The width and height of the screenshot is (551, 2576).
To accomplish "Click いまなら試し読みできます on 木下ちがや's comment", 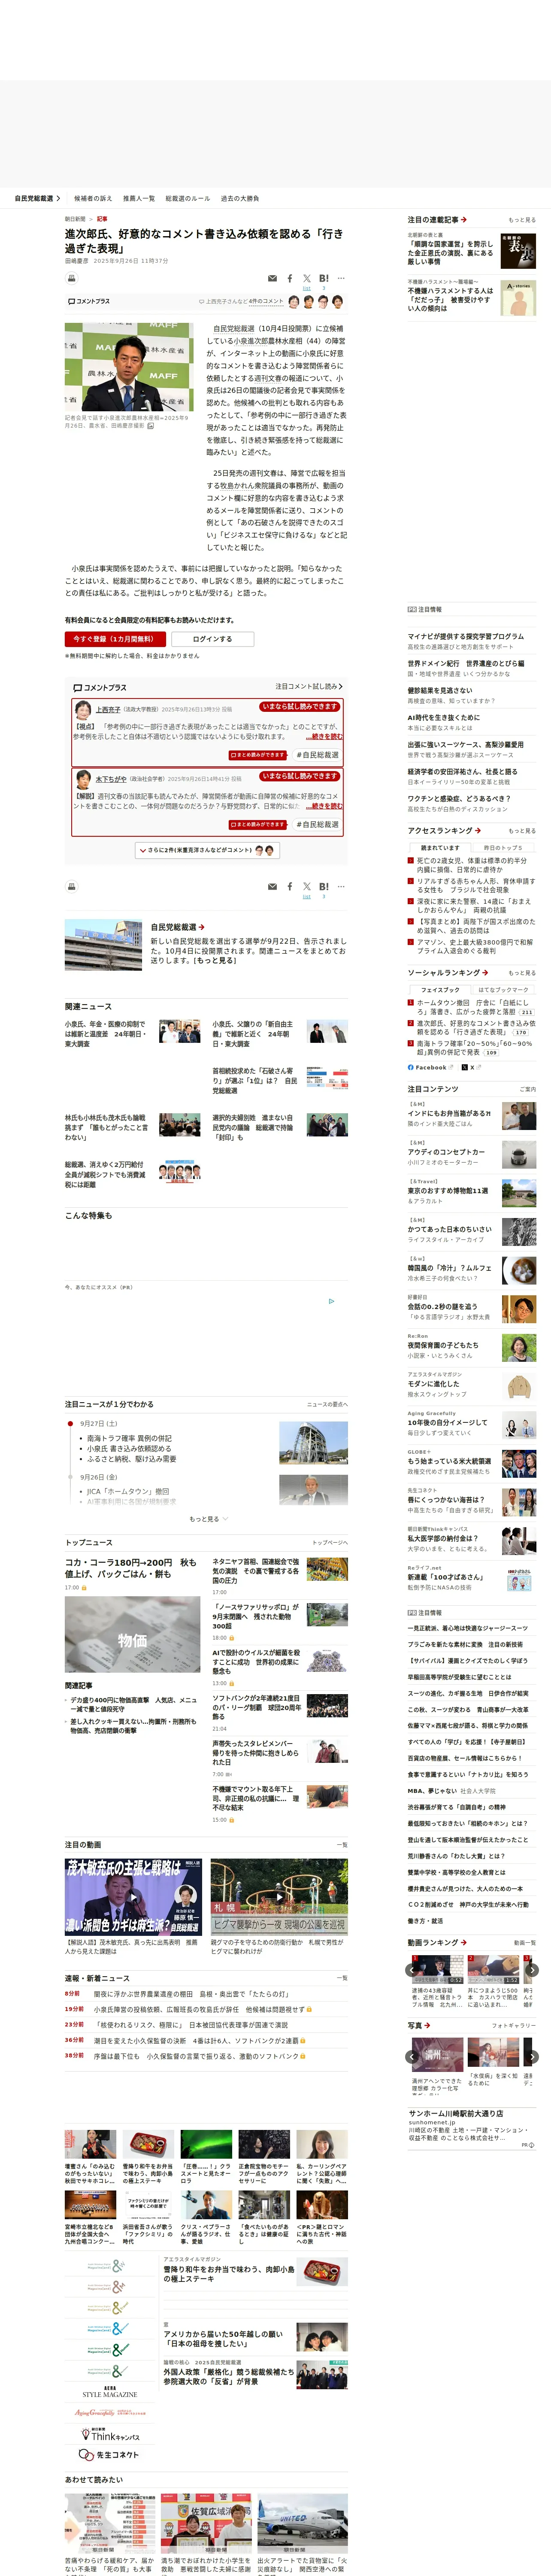I will tap(300, 775).
